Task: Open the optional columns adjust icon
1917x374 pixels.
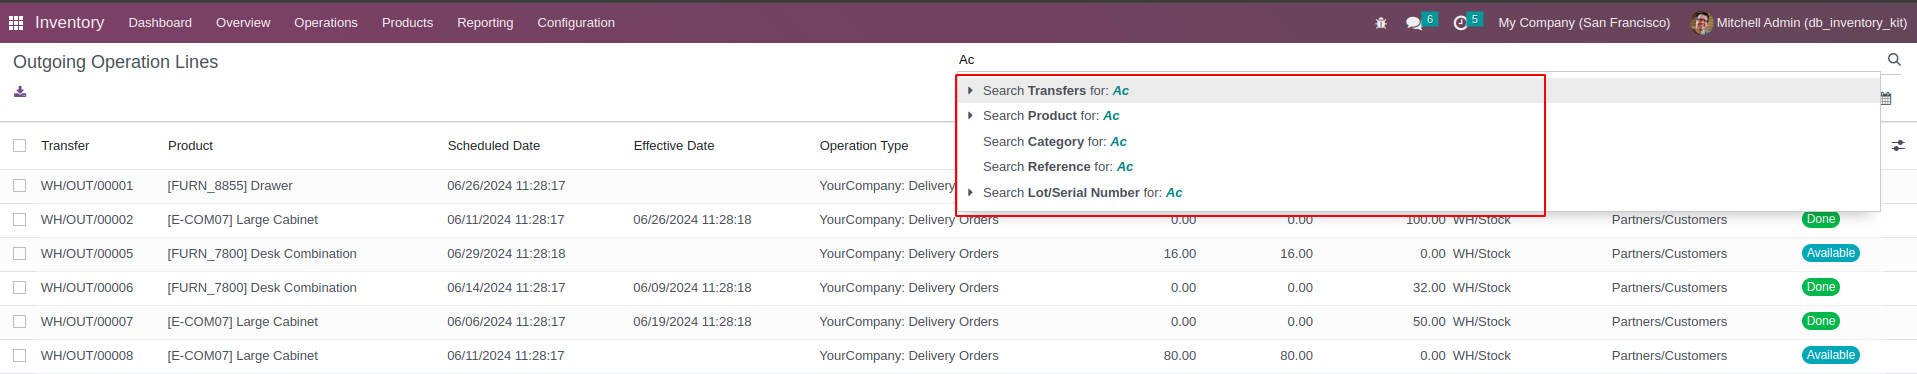Action: (x=1898, y=146)
